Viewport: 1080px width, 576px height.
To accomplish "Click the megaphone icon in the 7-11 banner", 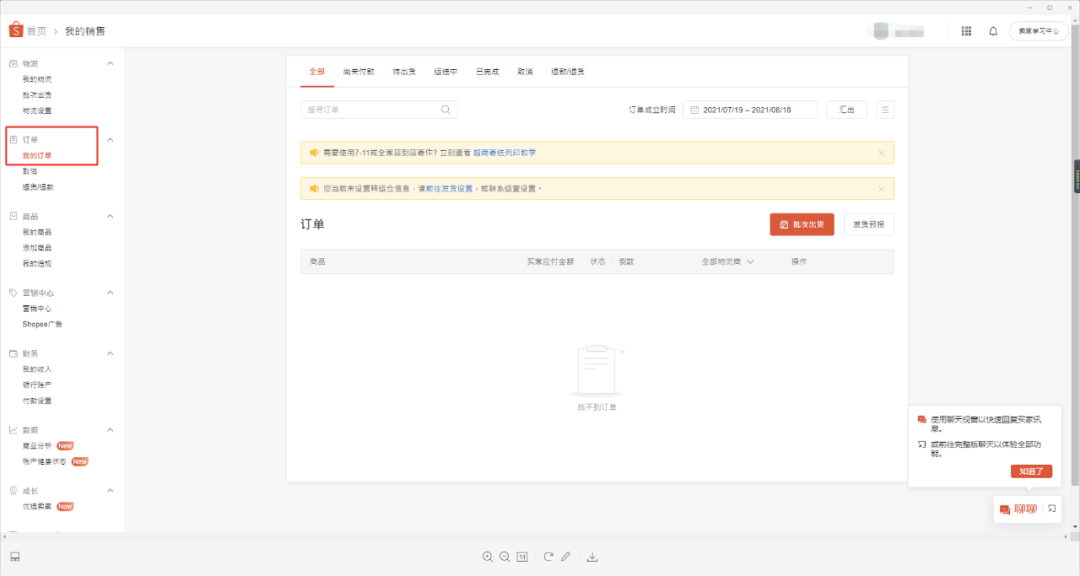I will [x=315, y=152].
